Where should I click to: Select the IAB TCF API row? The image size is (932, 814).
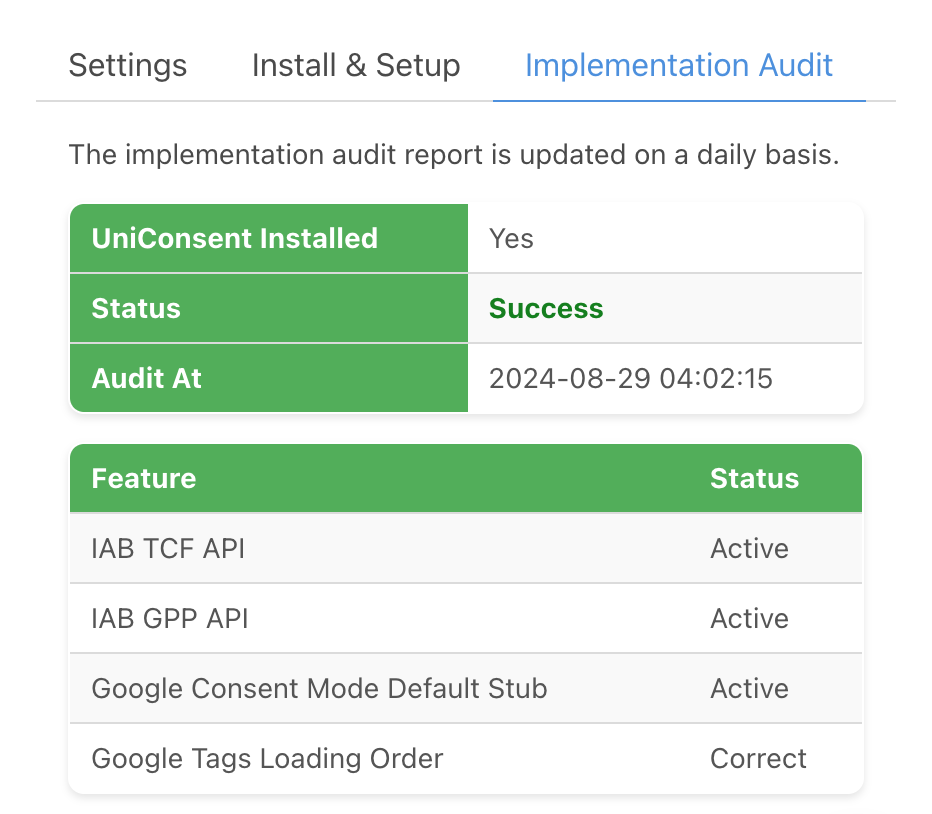(x=167, y=548)
